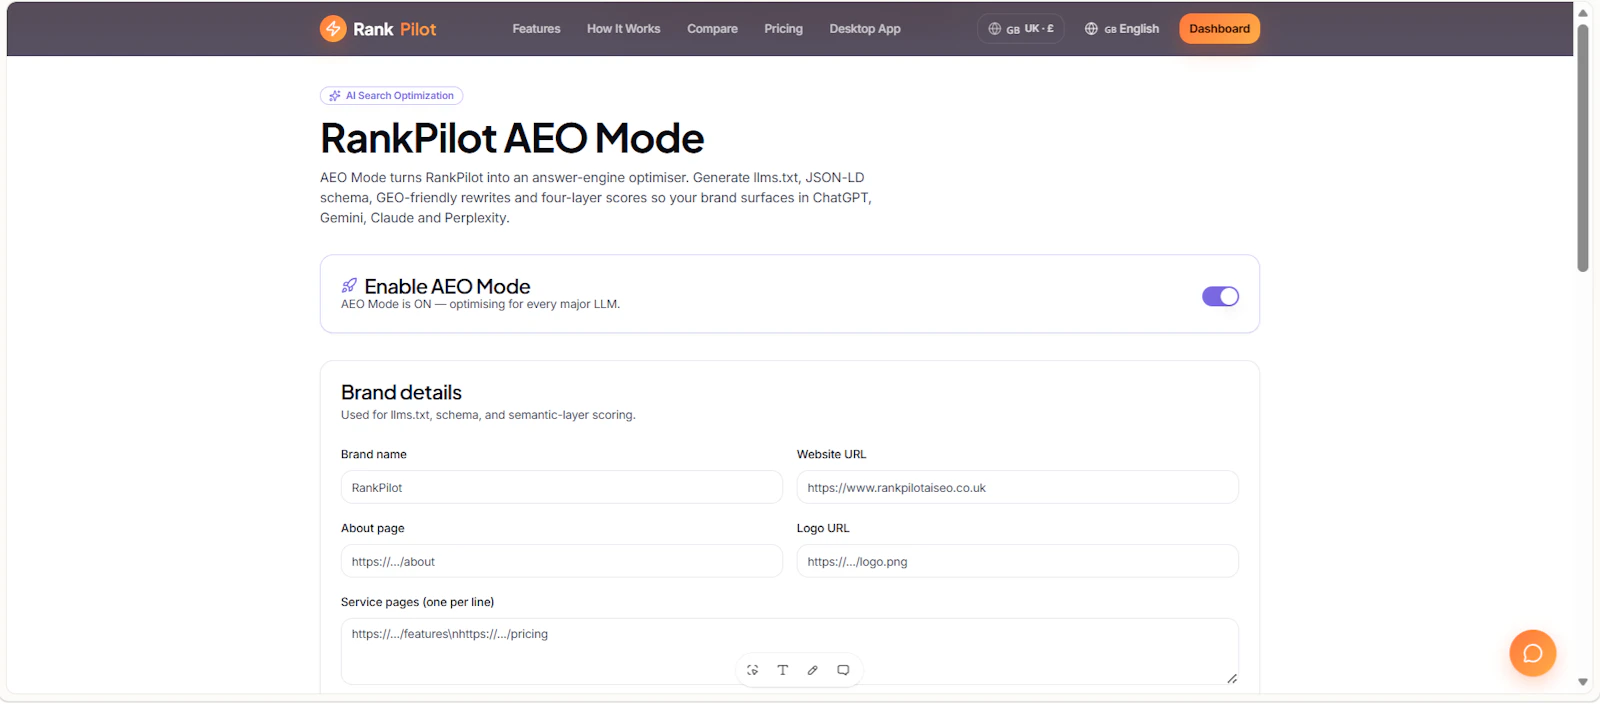Click the Service pages text area

(x=789, y=651)
